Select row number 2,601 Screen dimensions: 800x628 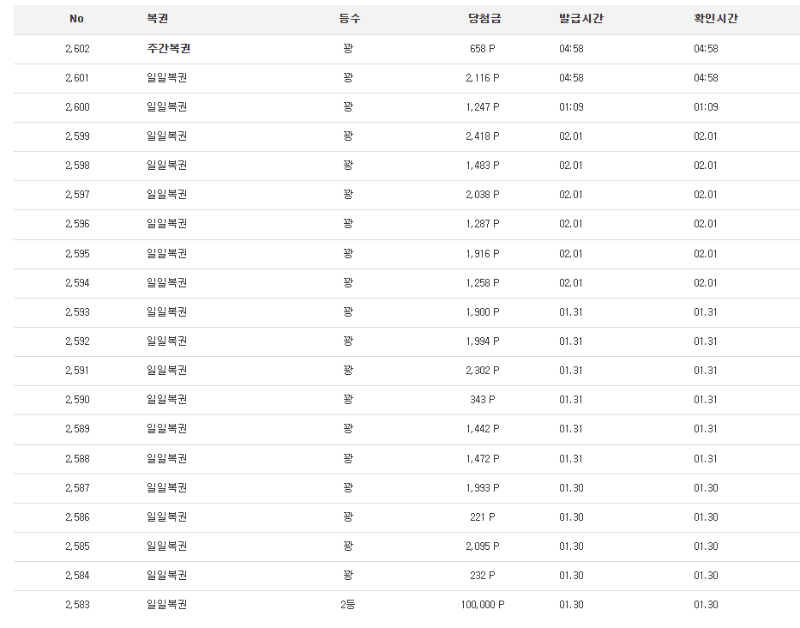click(x=77, y=78)
